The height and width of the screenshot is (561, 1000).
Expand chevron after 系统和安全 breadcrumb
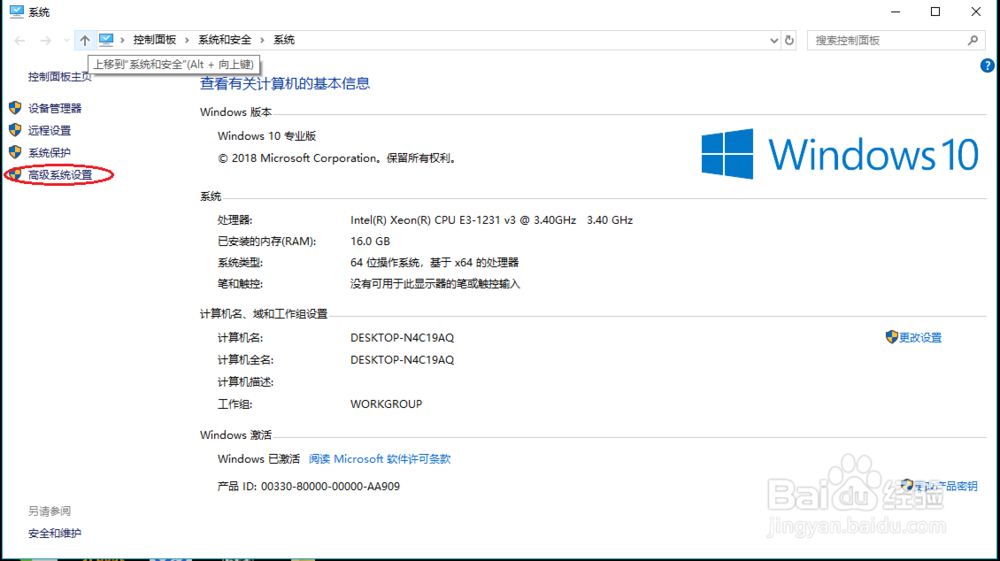(x=262, y=40)
